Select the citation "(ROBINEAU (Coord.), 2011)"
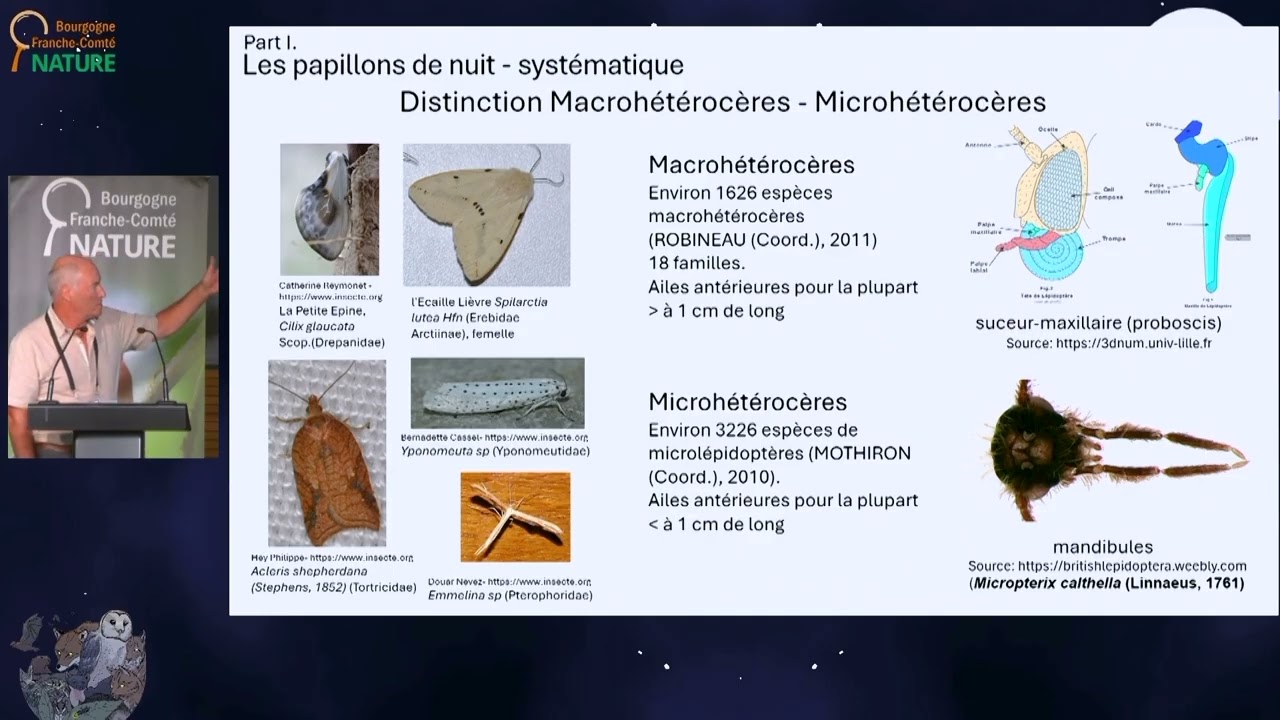 [x=762, y=240]
